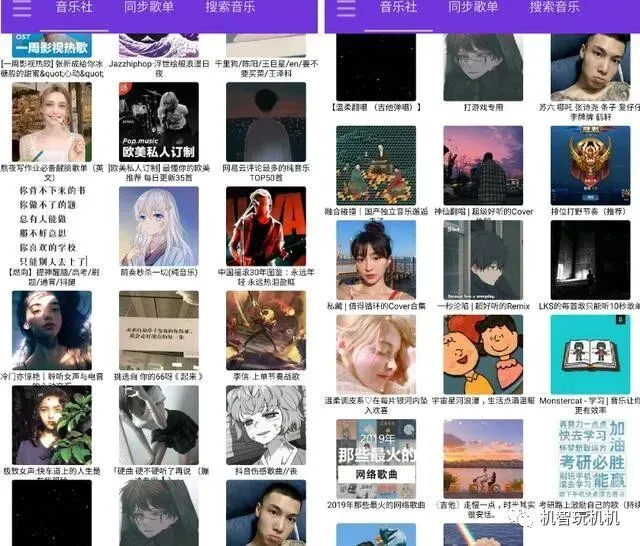Open 欧美私人订制 playlist cover
This screenshot has height=546, width=640.
point(159,122)
